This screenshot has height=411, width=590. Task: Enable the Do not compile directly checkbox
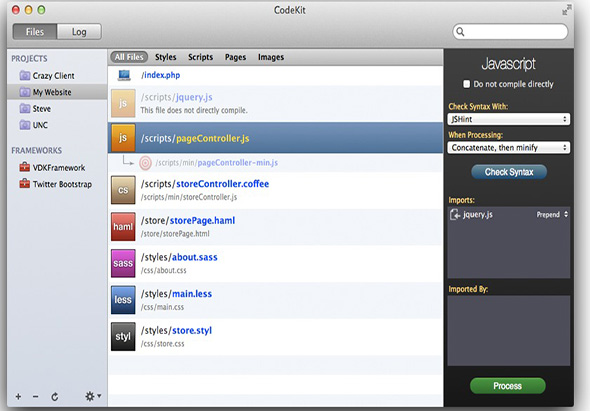point(467,84)
